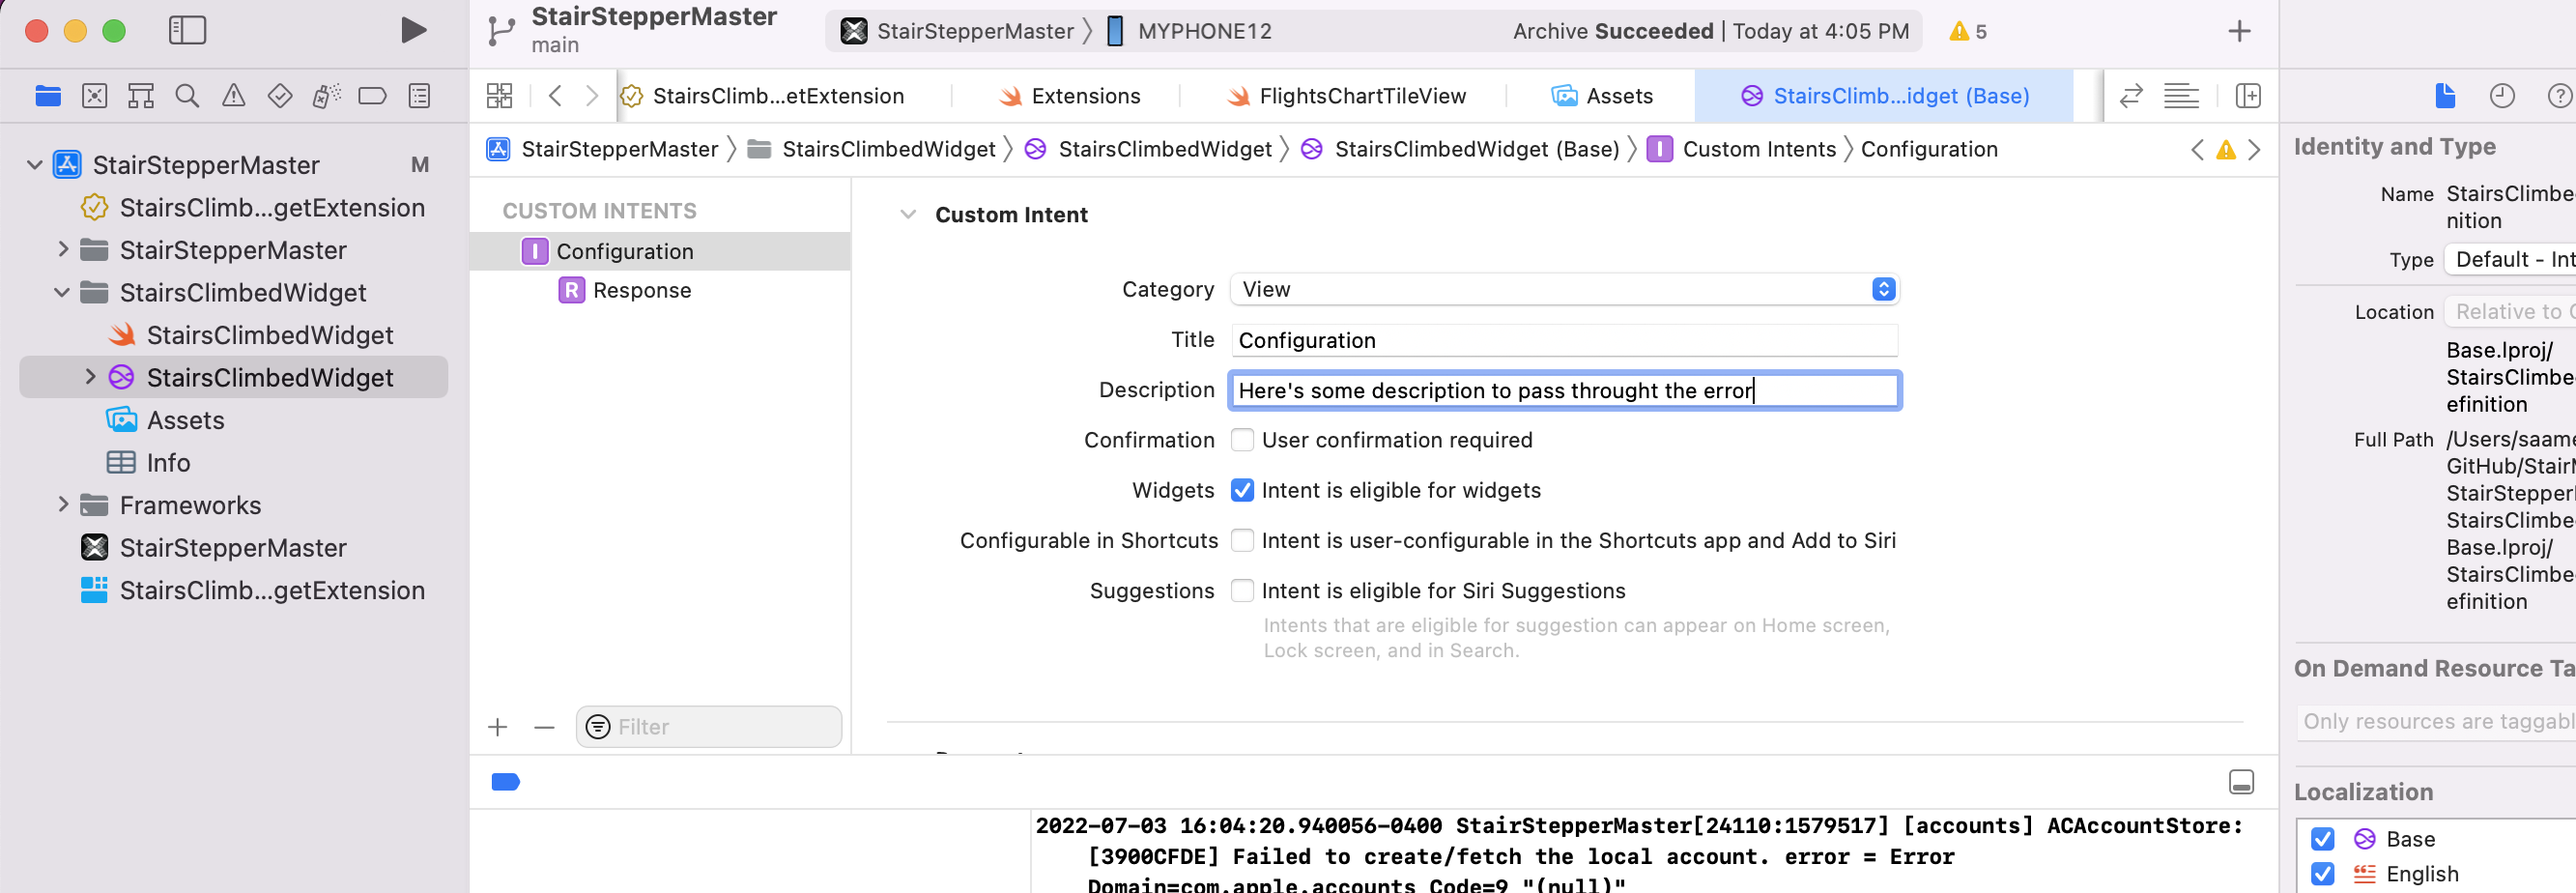Click the Title field containing Configuration
This screenshot has height=893, width=2576.
click(1565, 340)
